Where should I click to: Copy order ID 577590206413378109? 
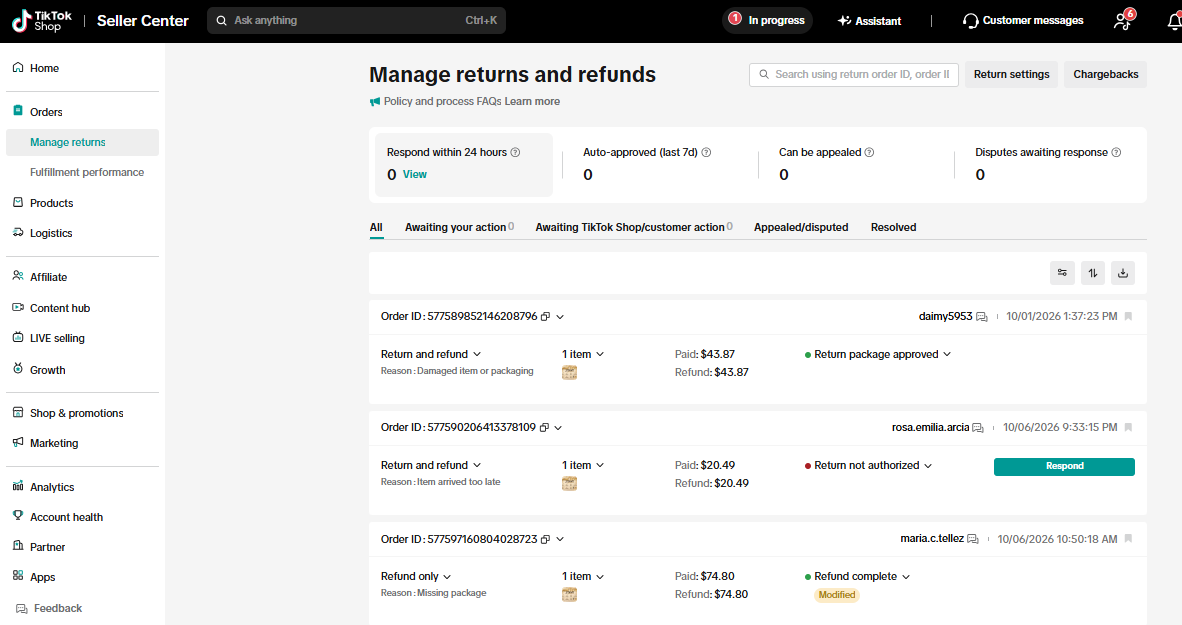544,427
